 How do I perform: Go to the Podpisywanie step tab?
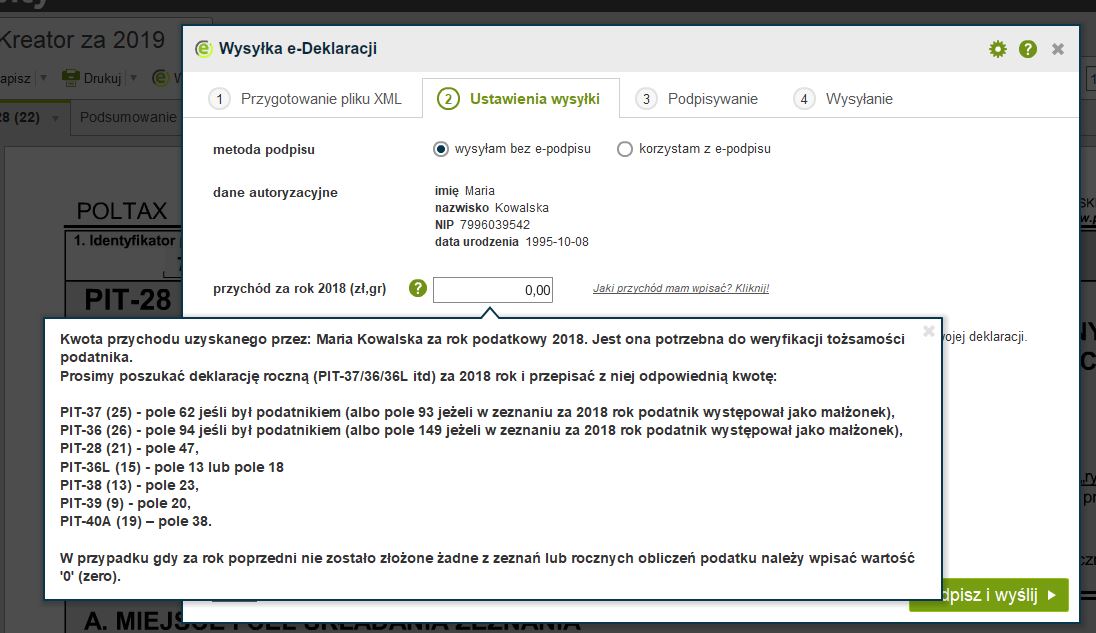[x=712, y=99]
